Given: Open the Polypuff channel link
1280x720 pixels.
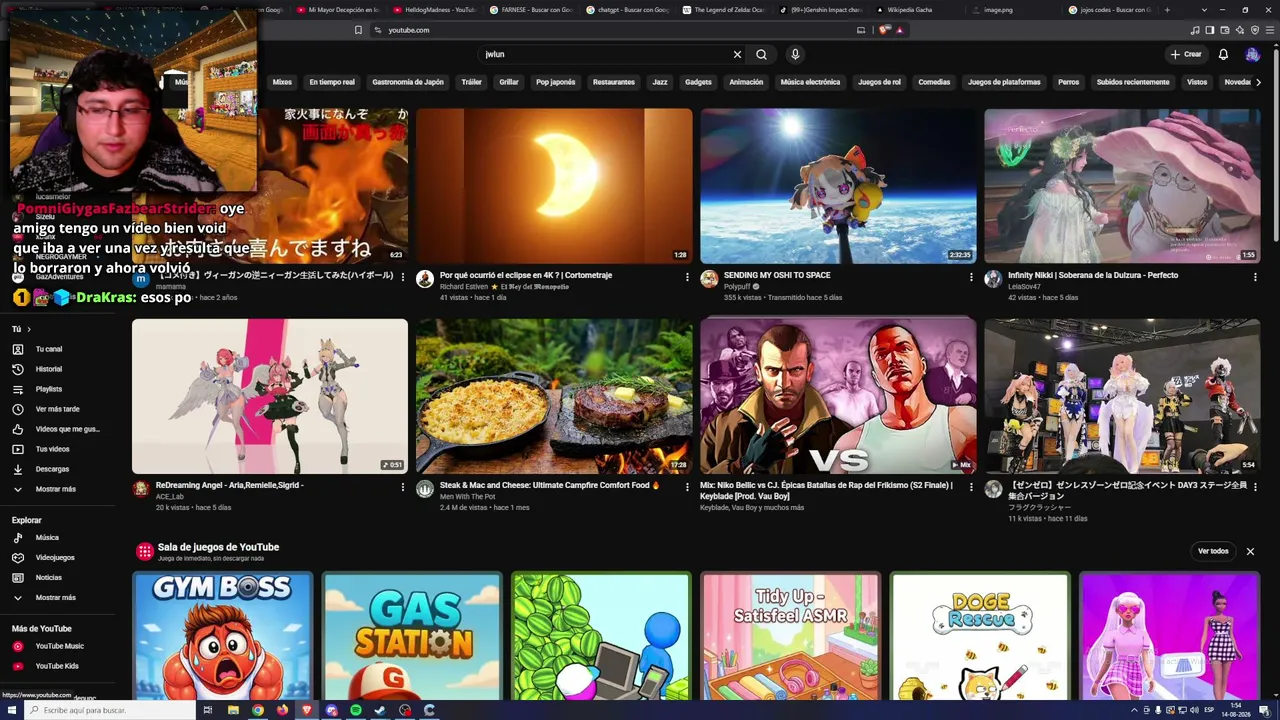Looking at the screenshot, I should tap(735, 287).
